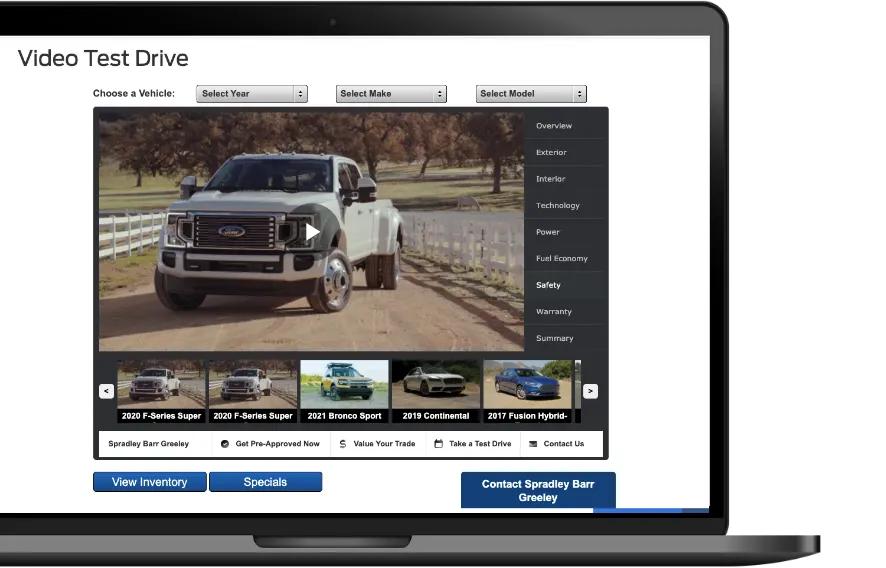Viewport: 886px width, 568px height.
Task: Select the 2017 Fusion Hybrid thumbnail
Action: point(527,391)
